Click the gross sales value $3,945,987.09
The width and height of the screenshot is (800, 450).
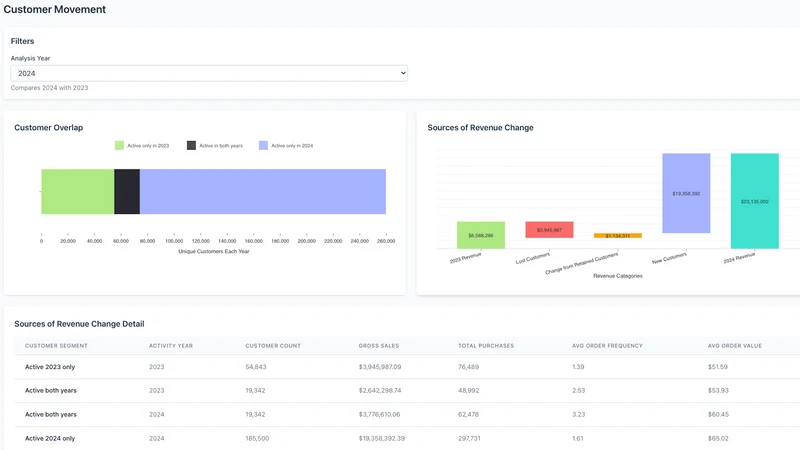tap(380, 367)
